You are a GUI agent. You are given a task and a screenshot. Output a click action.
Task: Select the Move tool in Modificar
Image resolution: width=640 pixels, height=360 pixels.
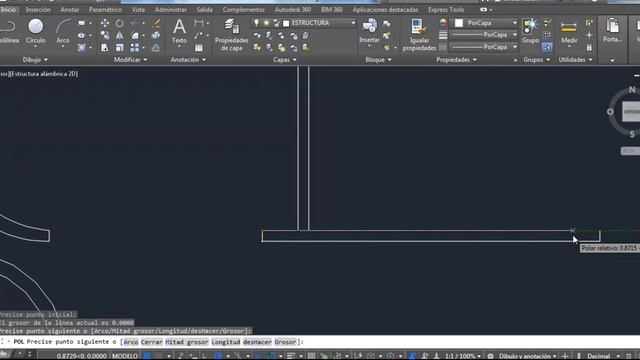coord(105,23)
